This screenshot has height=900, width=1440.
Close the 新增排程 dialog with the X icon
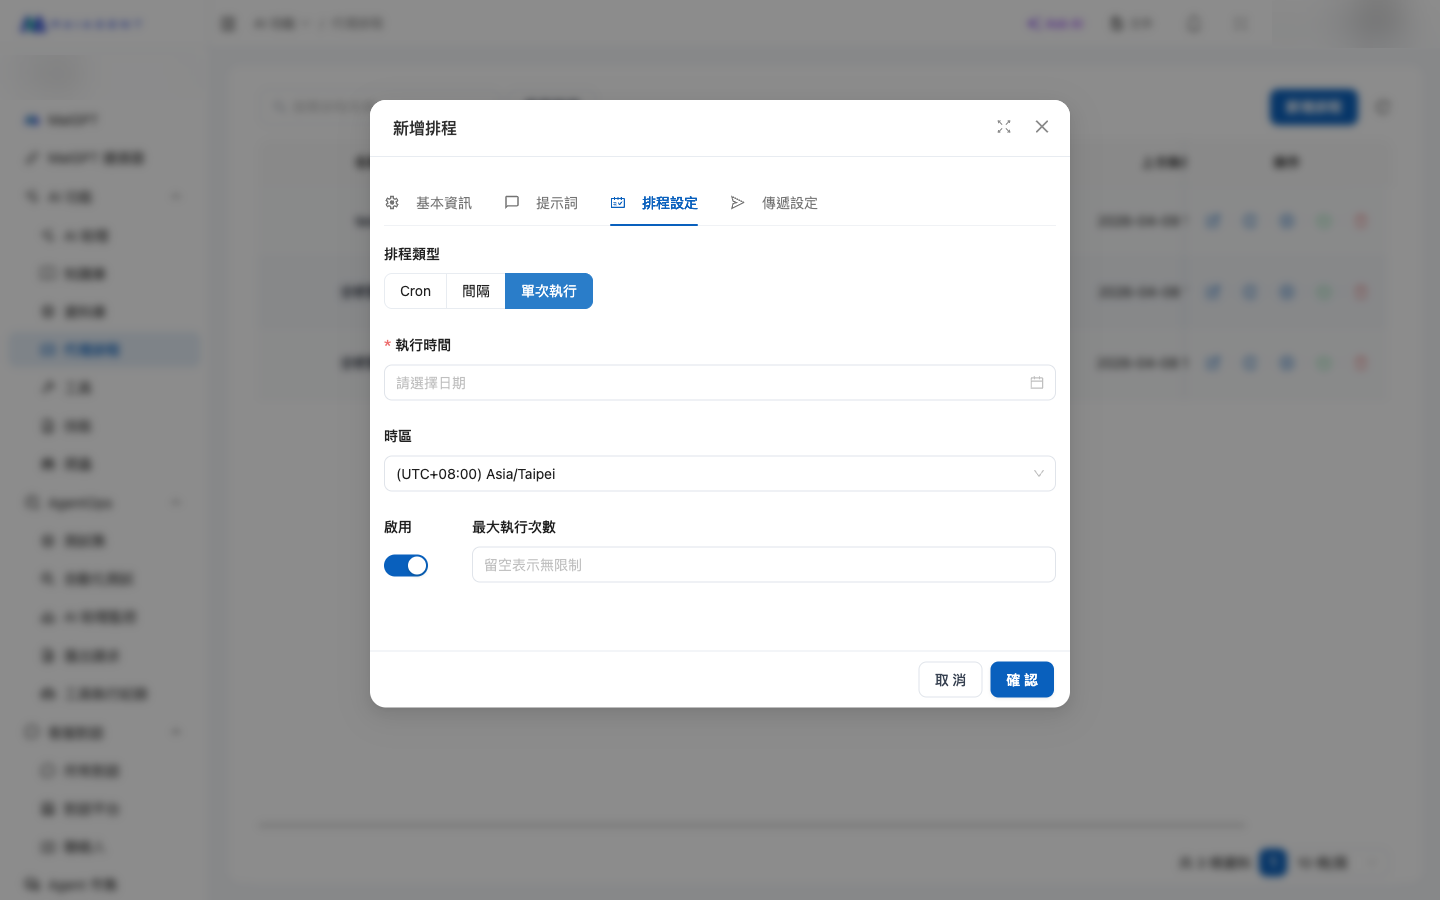click(x=1042, y=127)
